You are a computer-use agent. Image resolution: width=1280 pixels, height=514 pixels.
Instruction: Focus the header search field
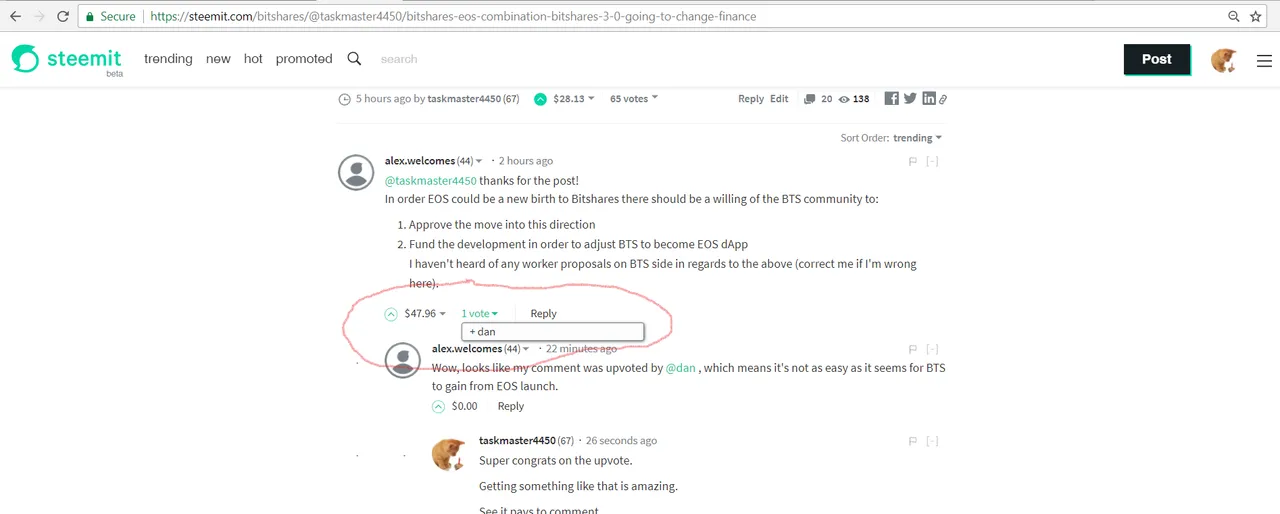(440, 60)
